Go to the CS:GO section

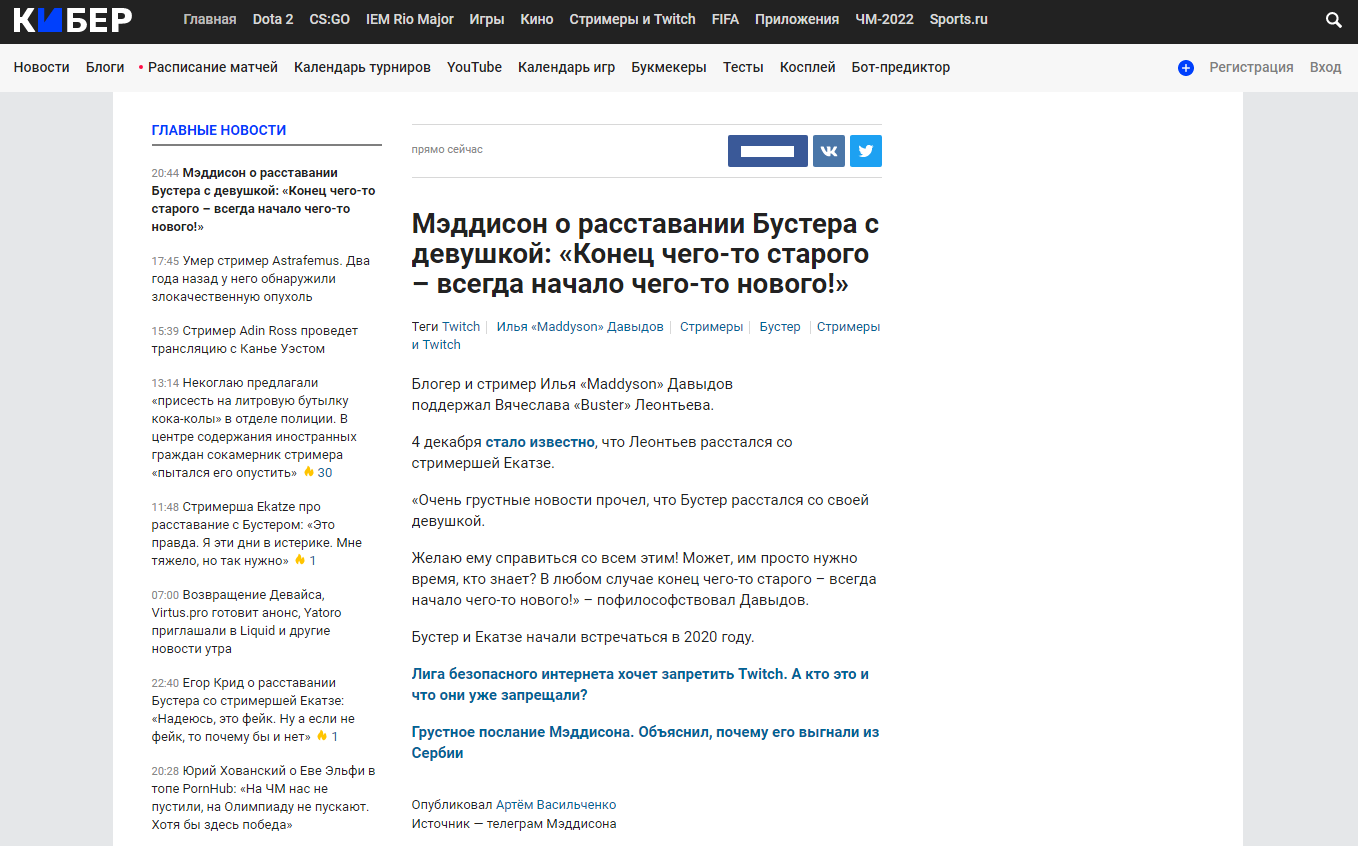click(330, 19)
